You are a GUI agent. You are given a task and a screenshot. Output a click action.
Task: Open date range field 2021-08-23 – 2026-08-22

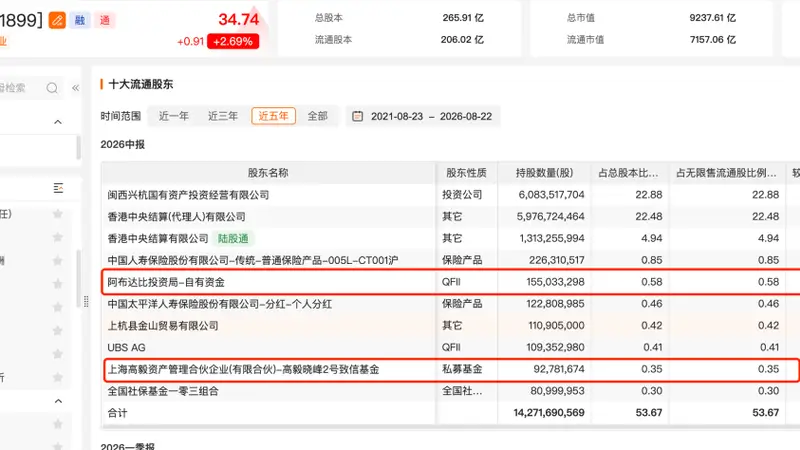(x=423, y=116)
